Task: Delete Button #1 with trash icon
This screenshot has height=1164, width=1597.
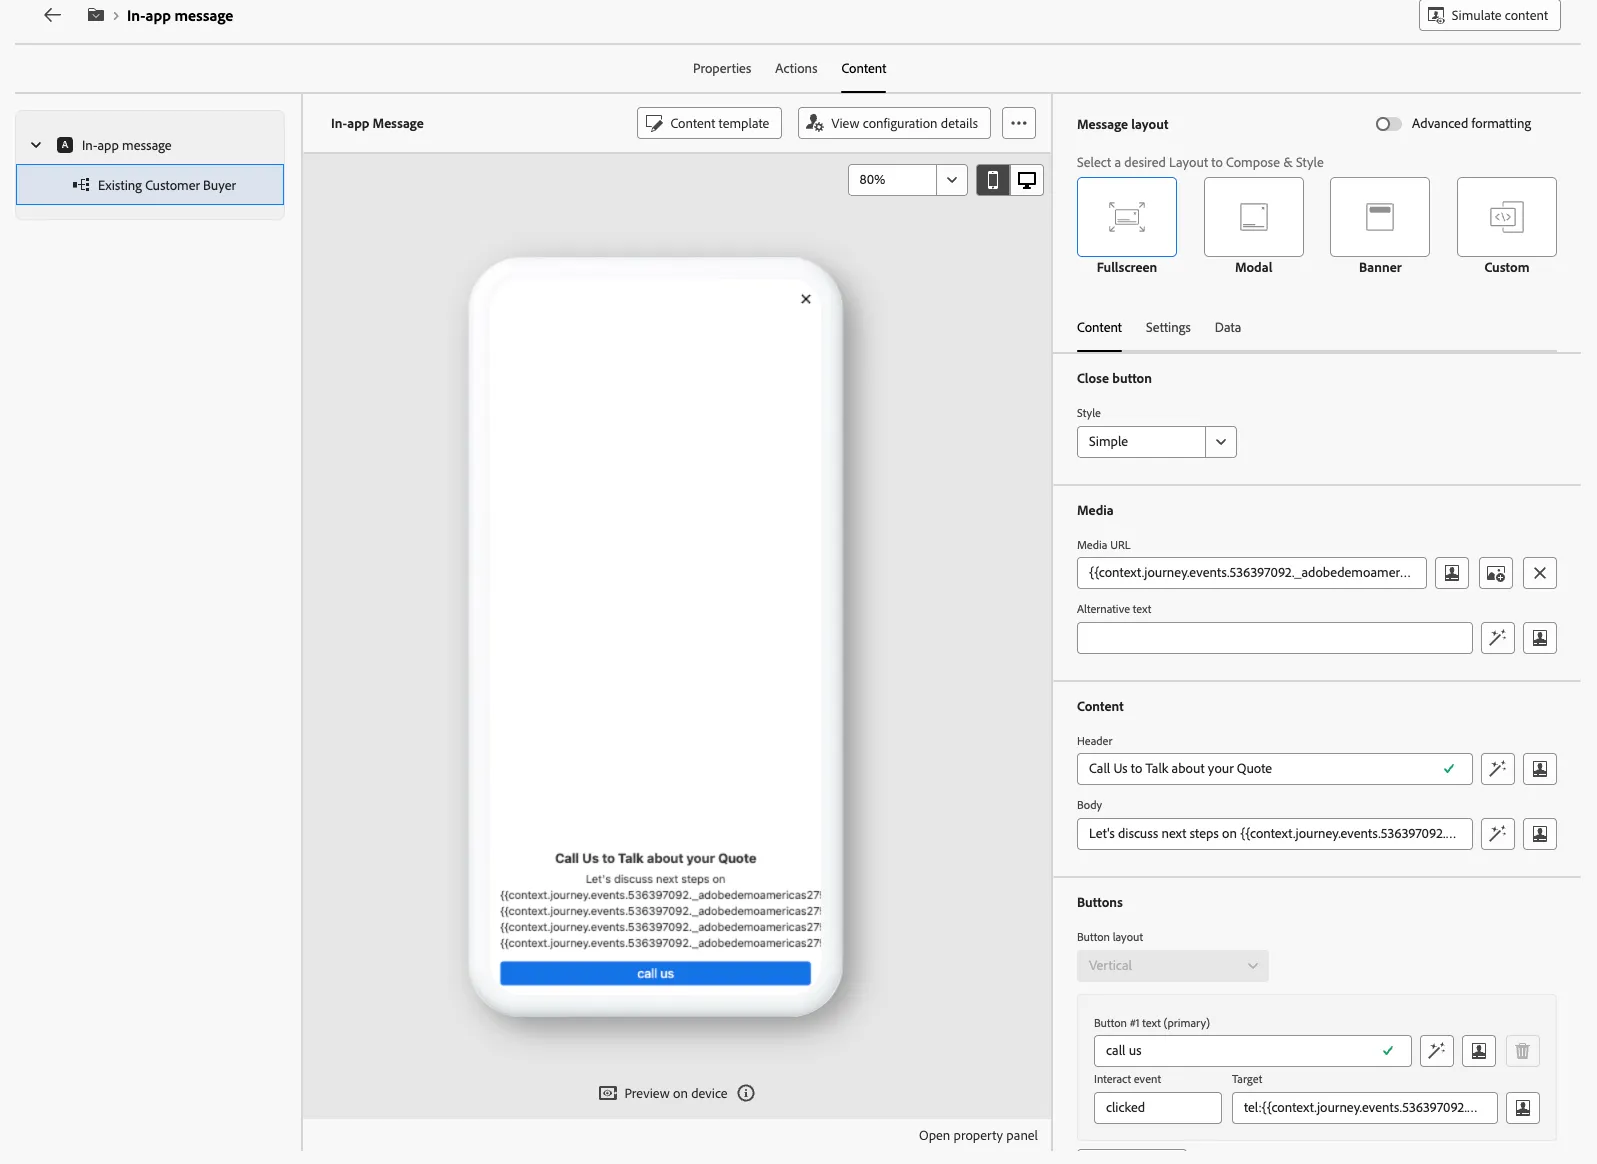Action: click(1523, 1051)
